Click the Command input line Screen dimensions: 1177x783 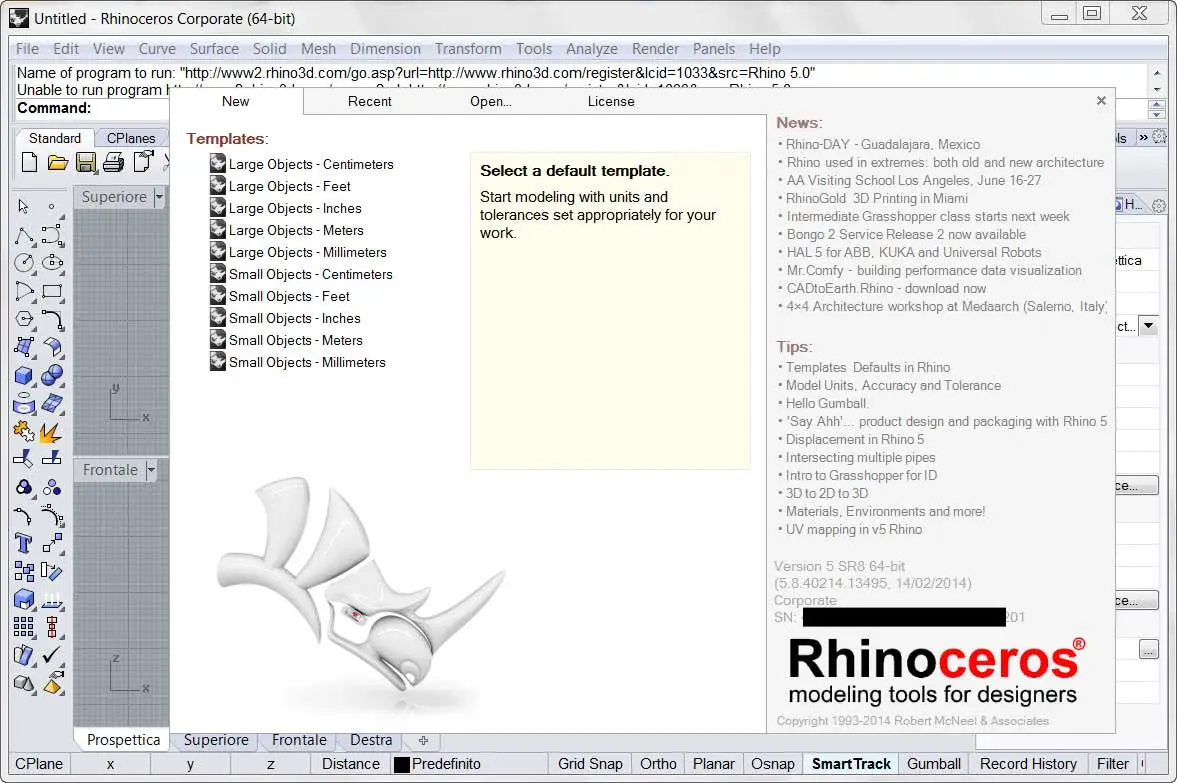click(92, 108)
